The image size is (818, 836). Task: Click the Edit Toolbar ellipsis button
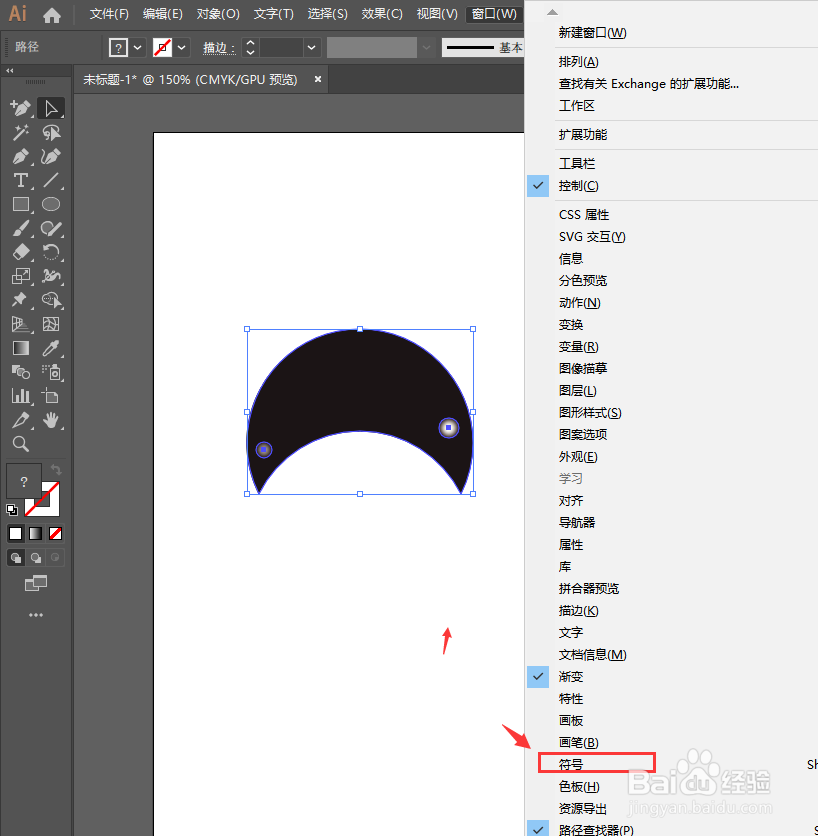[x=36, y=615]
